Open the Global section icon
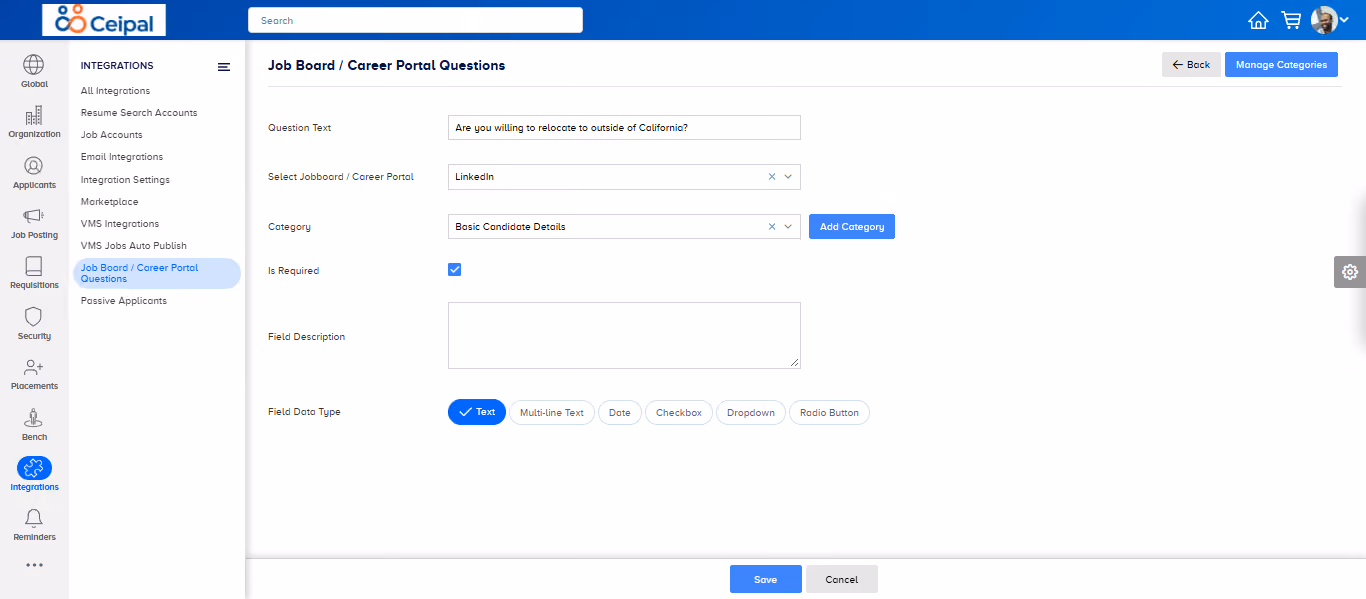 pyautogui.click(x=34, y=65)
